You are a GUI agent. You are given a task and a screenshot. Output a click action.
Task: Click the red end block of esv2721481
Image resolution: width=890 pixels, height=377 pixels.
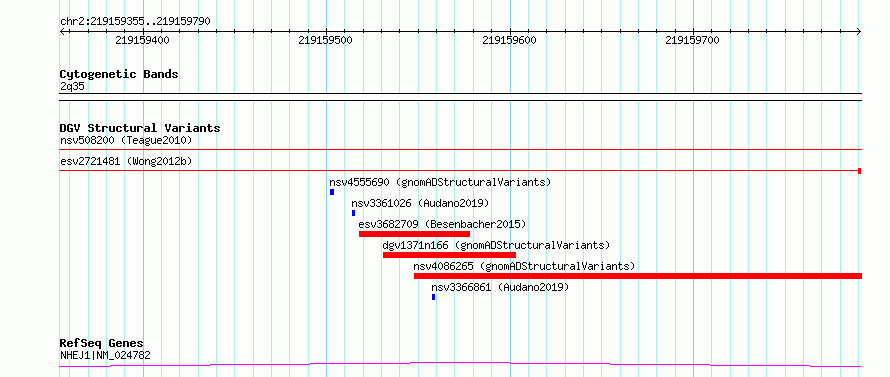tap(860, 171)
